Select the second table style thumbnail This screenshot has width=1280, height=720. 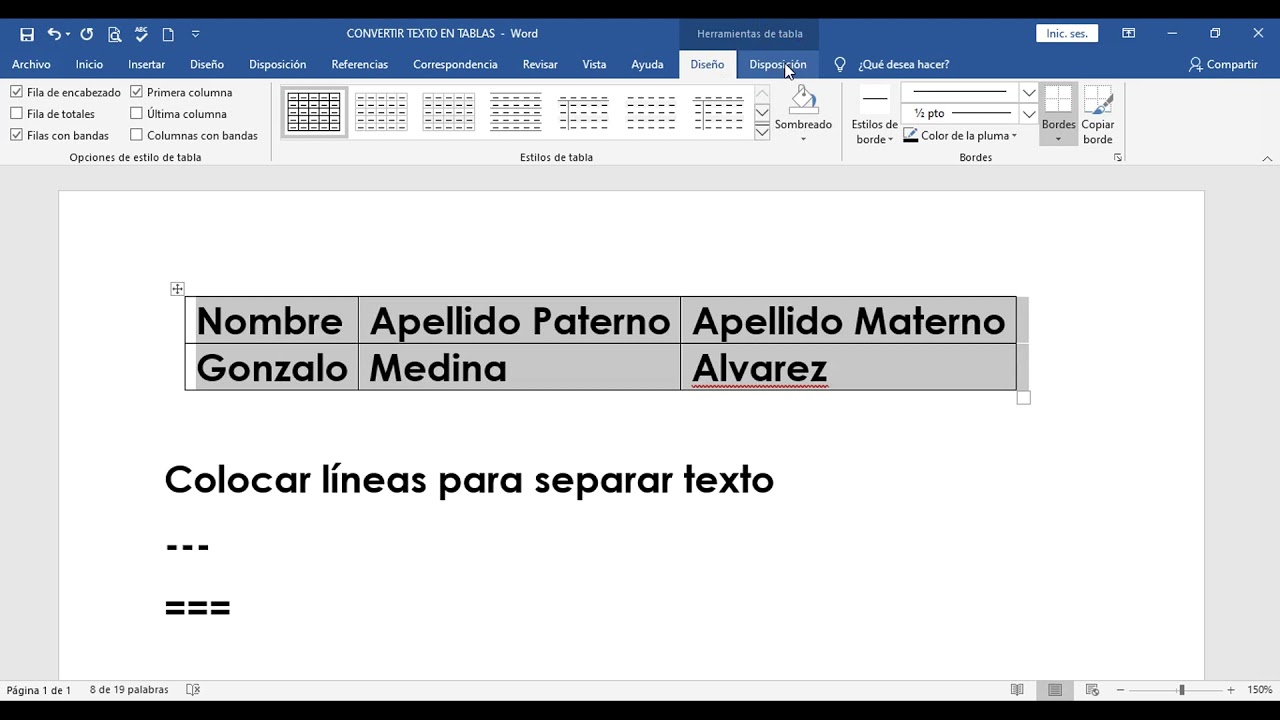click(x=381, y=112)
